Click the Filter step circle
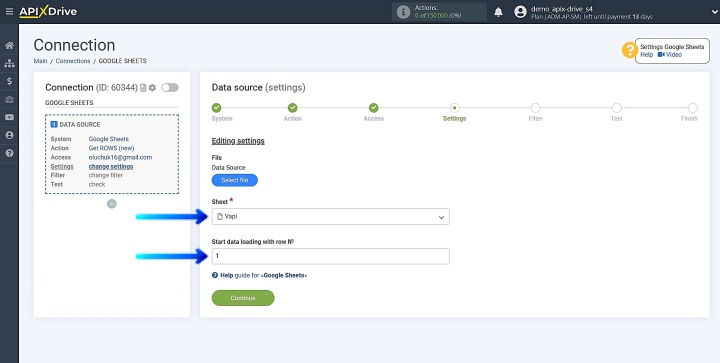The width and height of the screenshot is (720, 363). click(x=535, y=108)
